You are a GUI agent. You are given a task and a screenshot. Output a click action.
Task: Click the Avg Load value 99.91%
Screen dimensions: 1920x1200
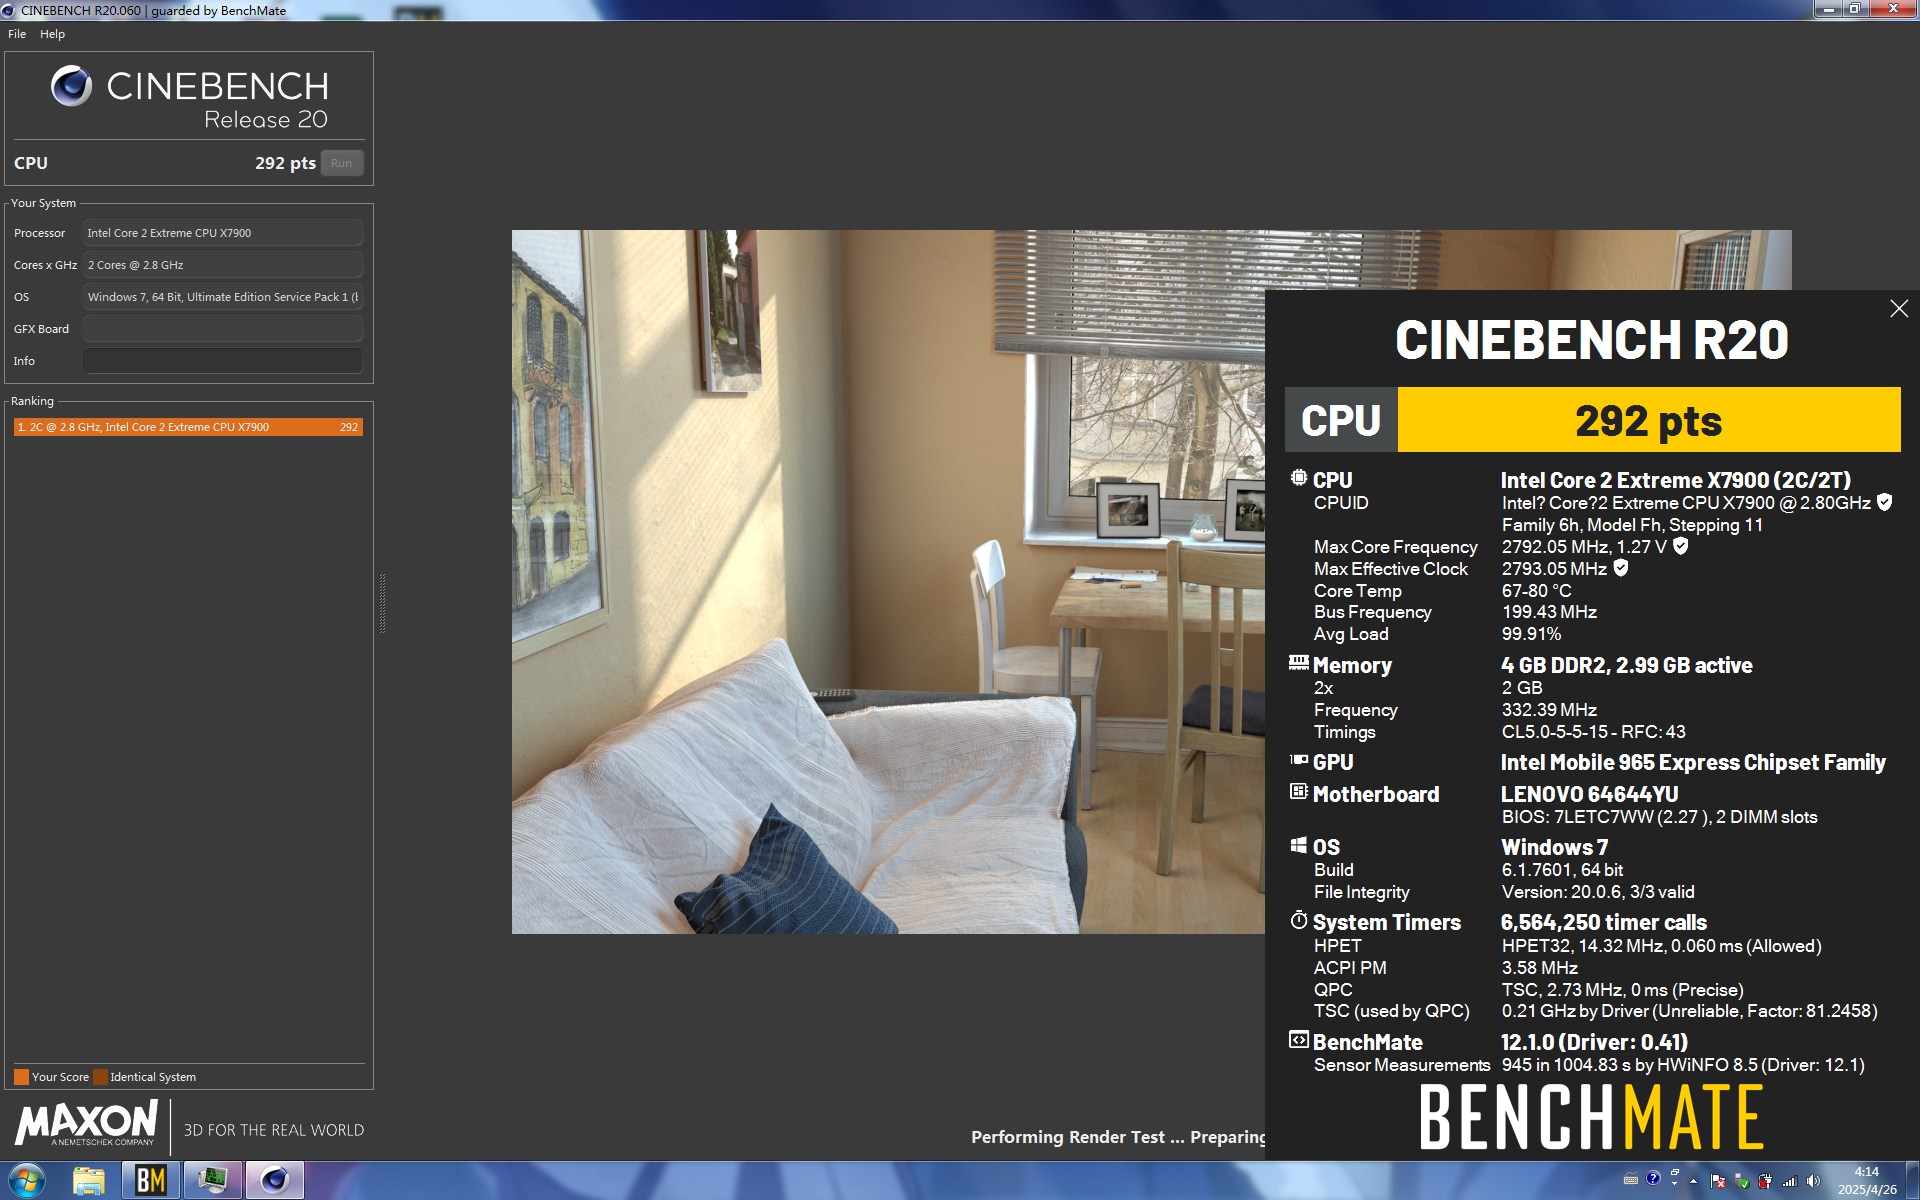[x=1531, y=634]
